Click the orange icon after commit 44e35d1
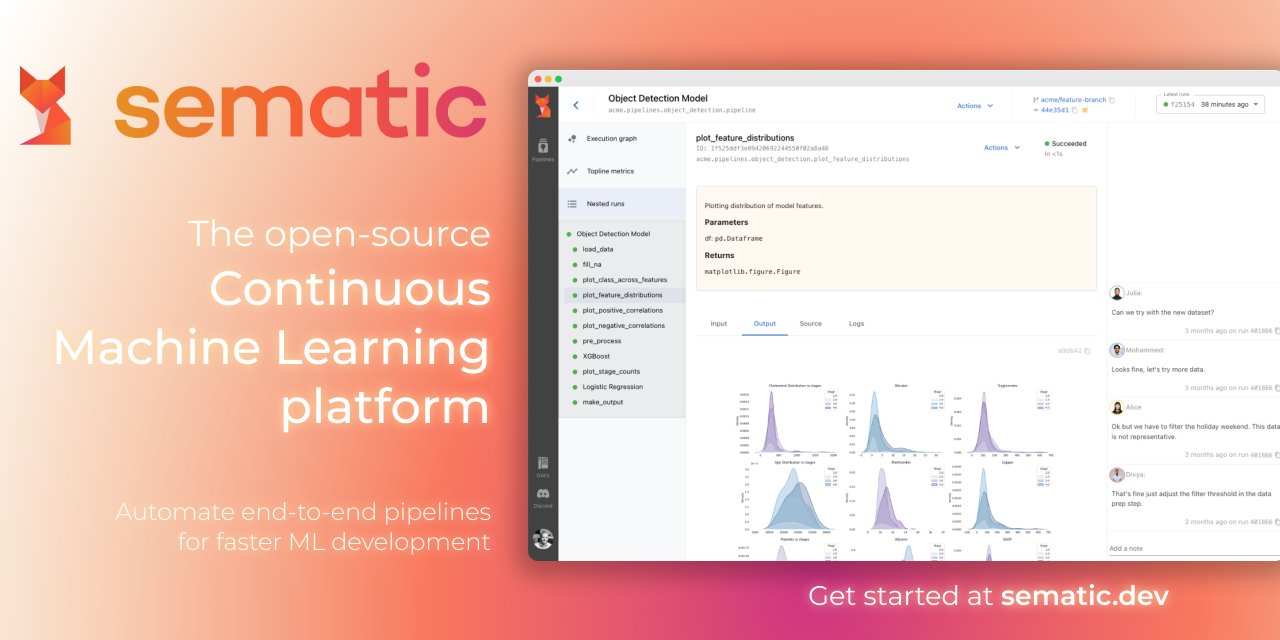 pyautogui.click(x=1085, y=110)
